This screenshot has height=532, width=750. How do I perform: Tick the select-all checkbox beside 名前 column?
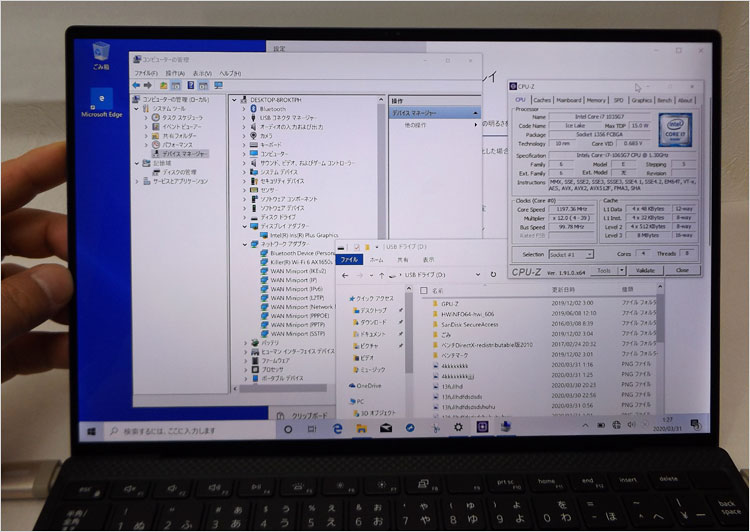tap(424, 289)
